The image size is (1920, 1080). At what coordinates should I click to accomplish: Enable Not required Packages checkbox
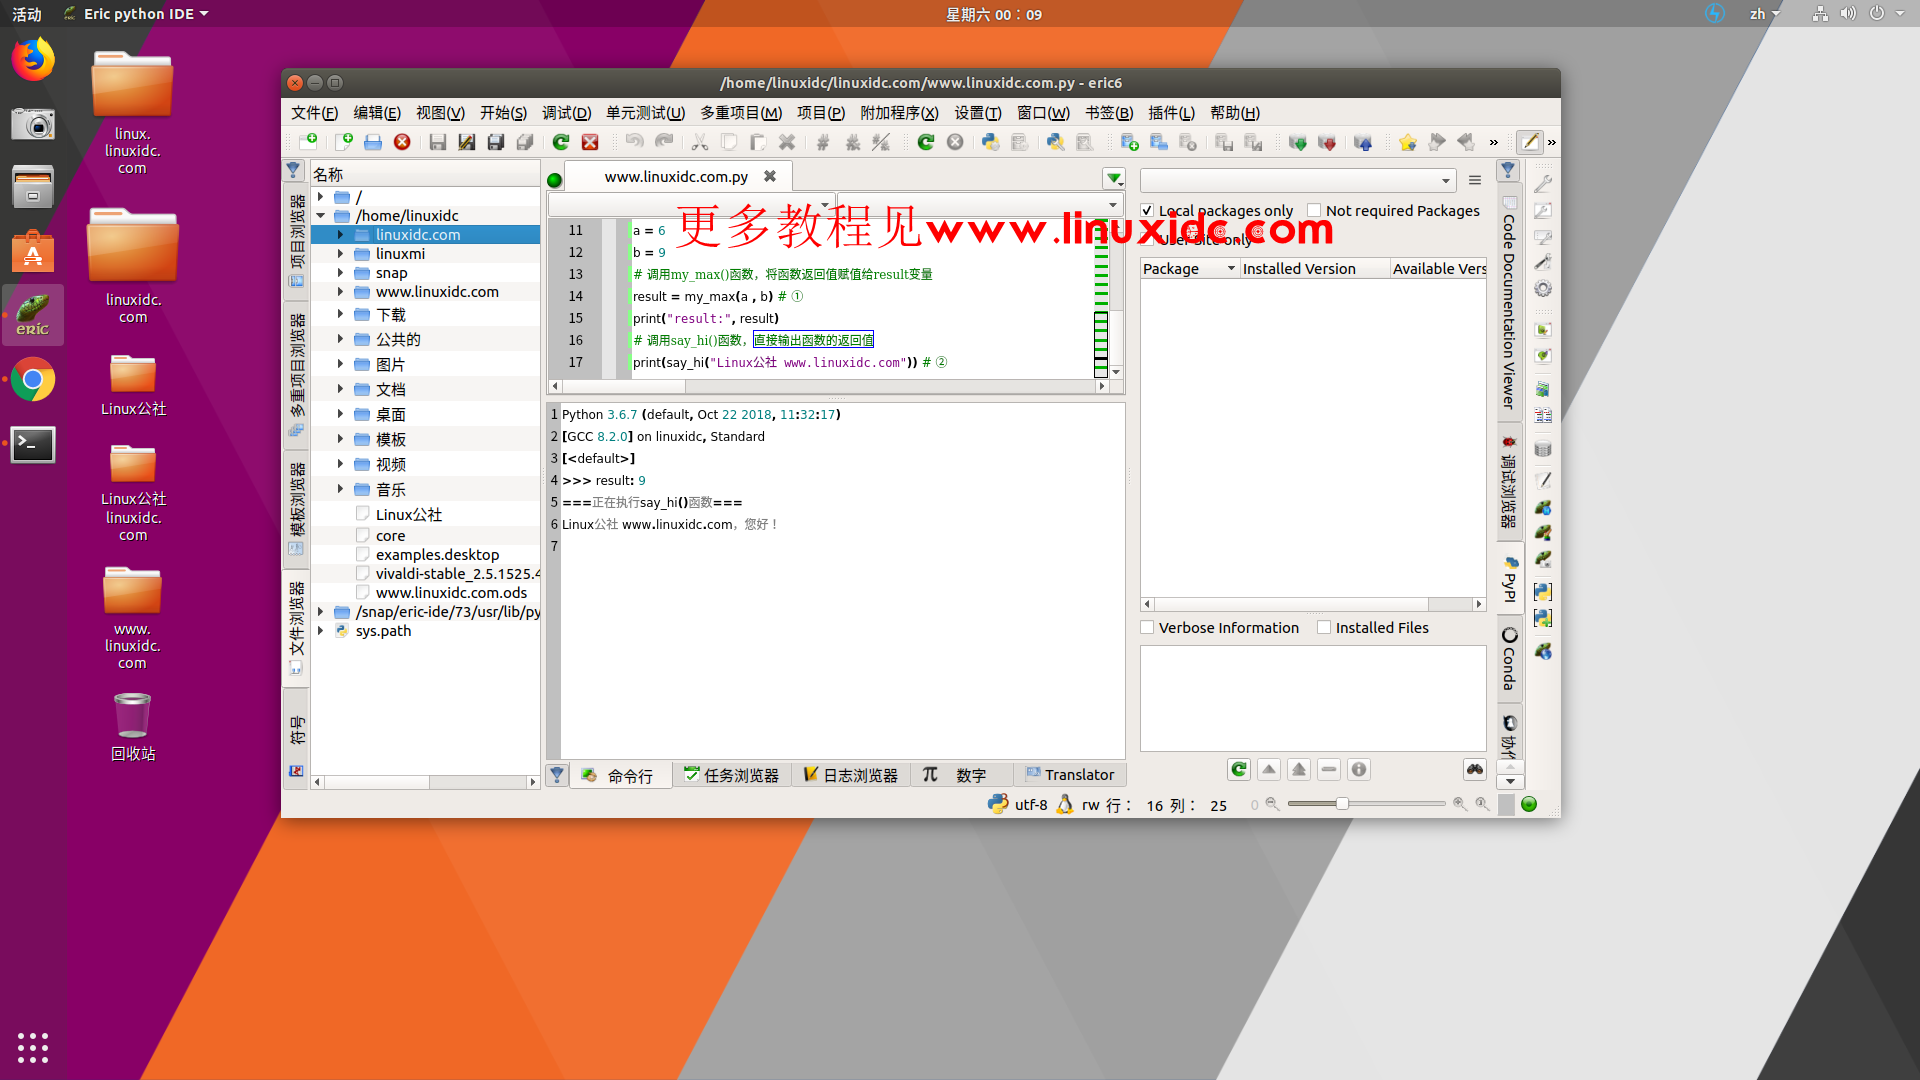pyautogui.click(x=1314, y=210)
